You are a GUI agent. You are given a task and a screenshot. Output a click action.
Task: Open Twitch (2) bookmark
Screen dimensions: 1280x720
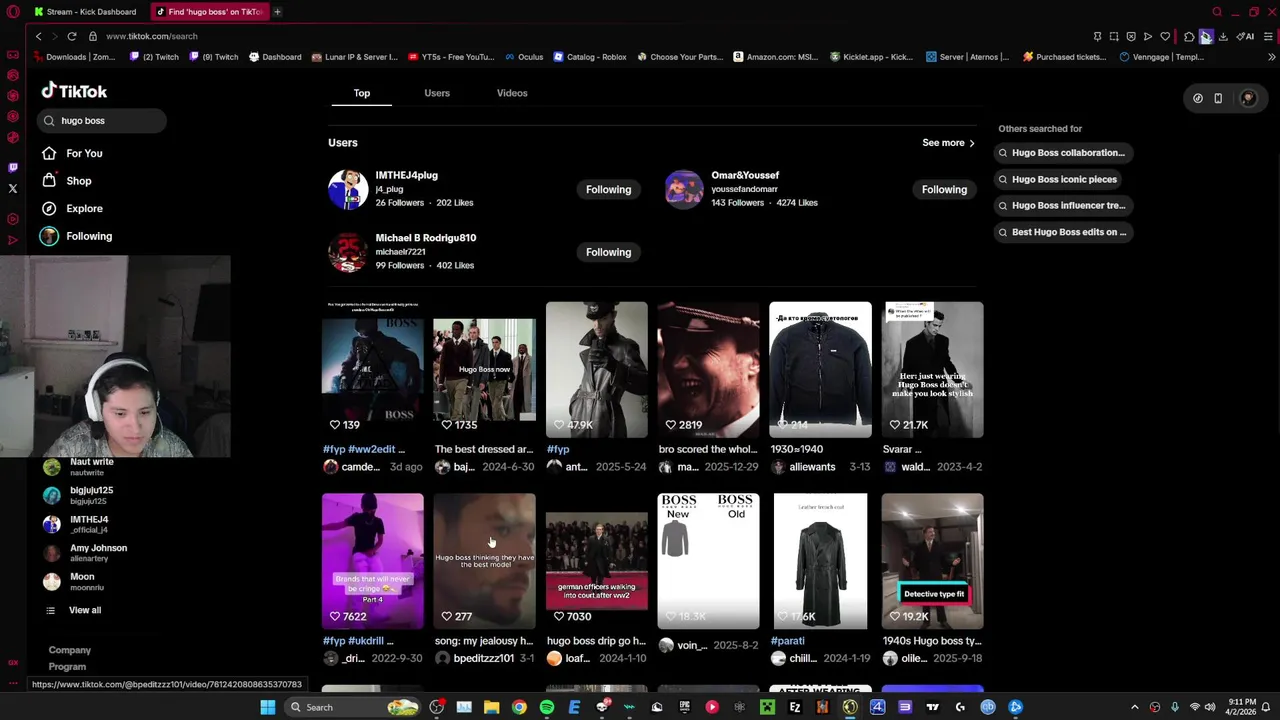coord(155,57)
